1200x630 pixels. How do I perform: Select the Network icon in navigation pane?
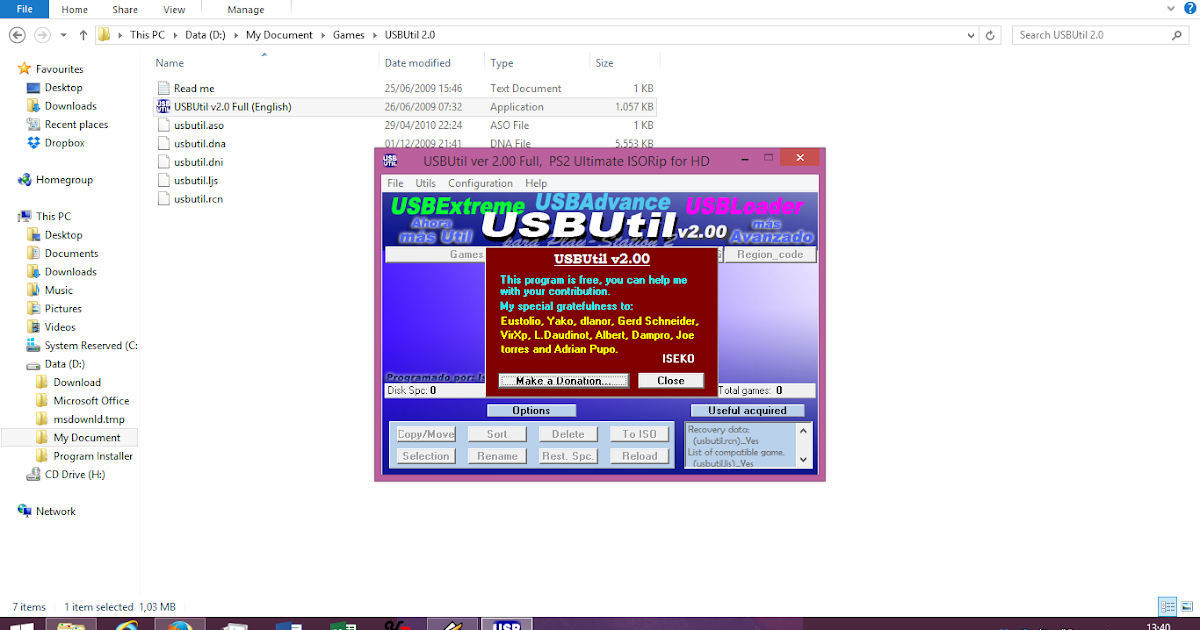point(24,511)
